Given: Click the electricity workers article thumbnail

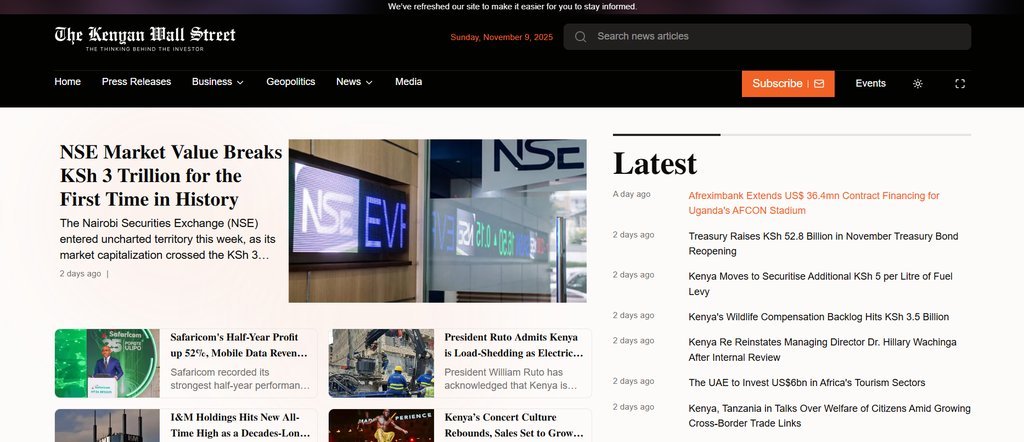Looking at the screenshot, I should tap(381, 363).
